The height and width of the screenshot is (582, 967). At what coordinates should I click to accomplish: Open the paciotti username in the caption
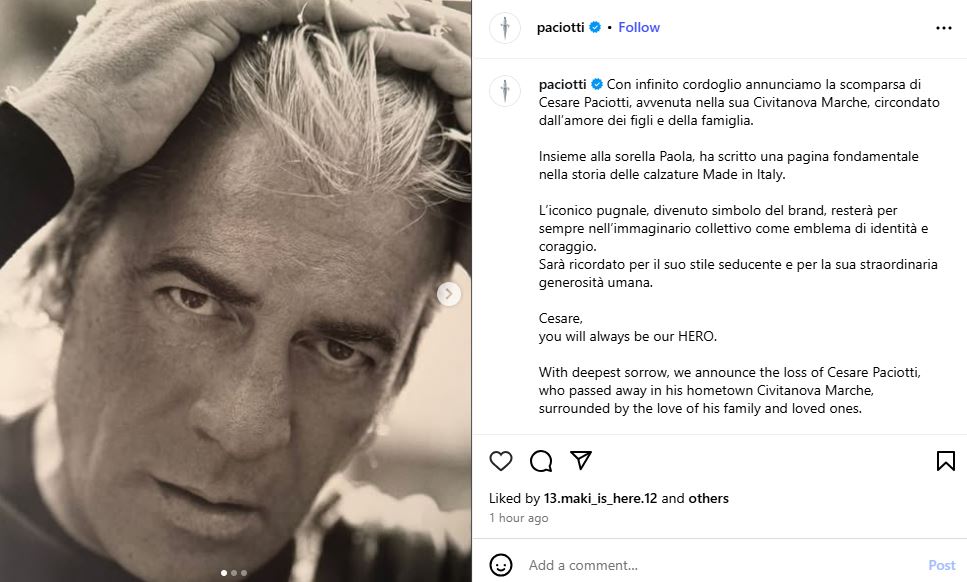click(x=562, y=84)
